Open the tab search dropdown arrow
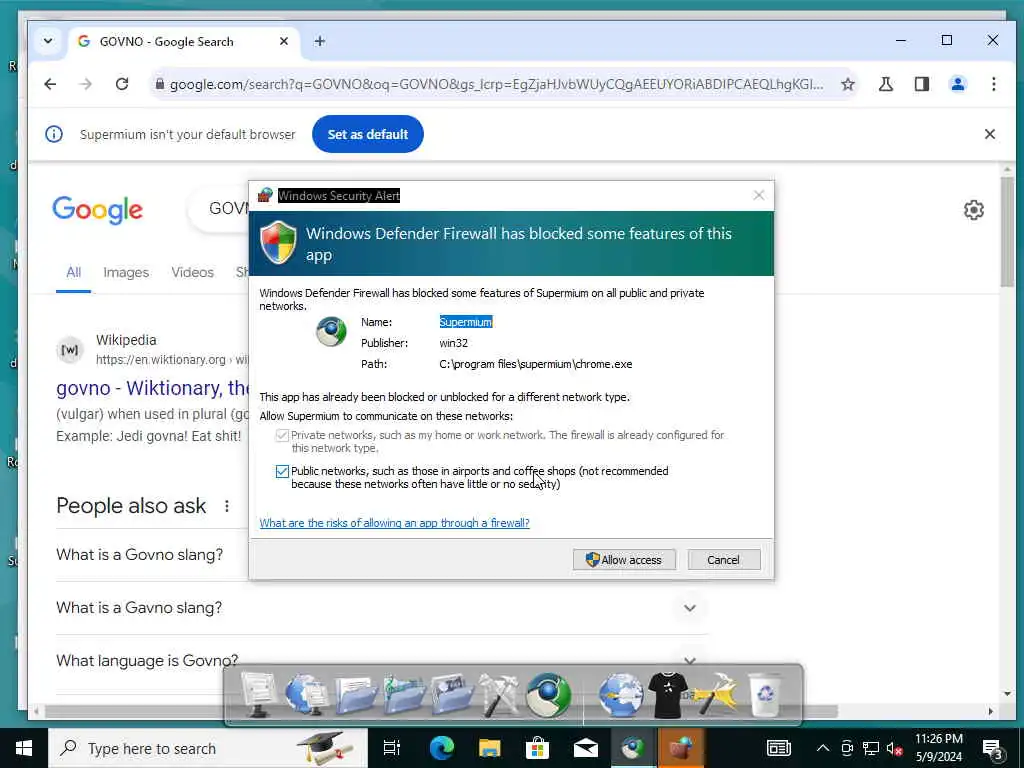This screenshot has width=1024, height=768. (48, 41)
